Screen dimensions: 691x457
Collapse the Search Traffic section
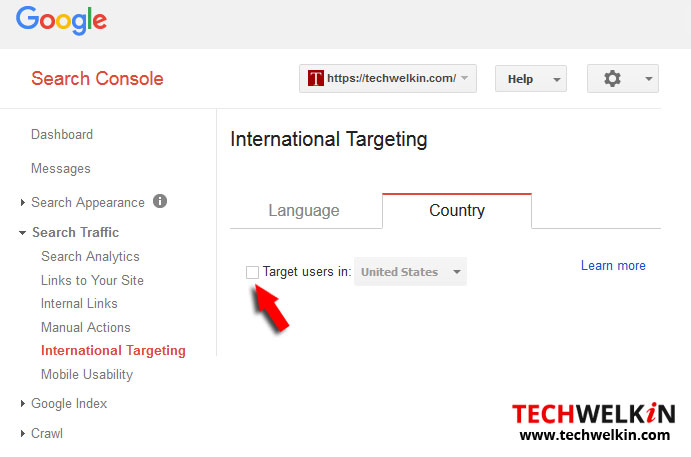pos(22,233)
